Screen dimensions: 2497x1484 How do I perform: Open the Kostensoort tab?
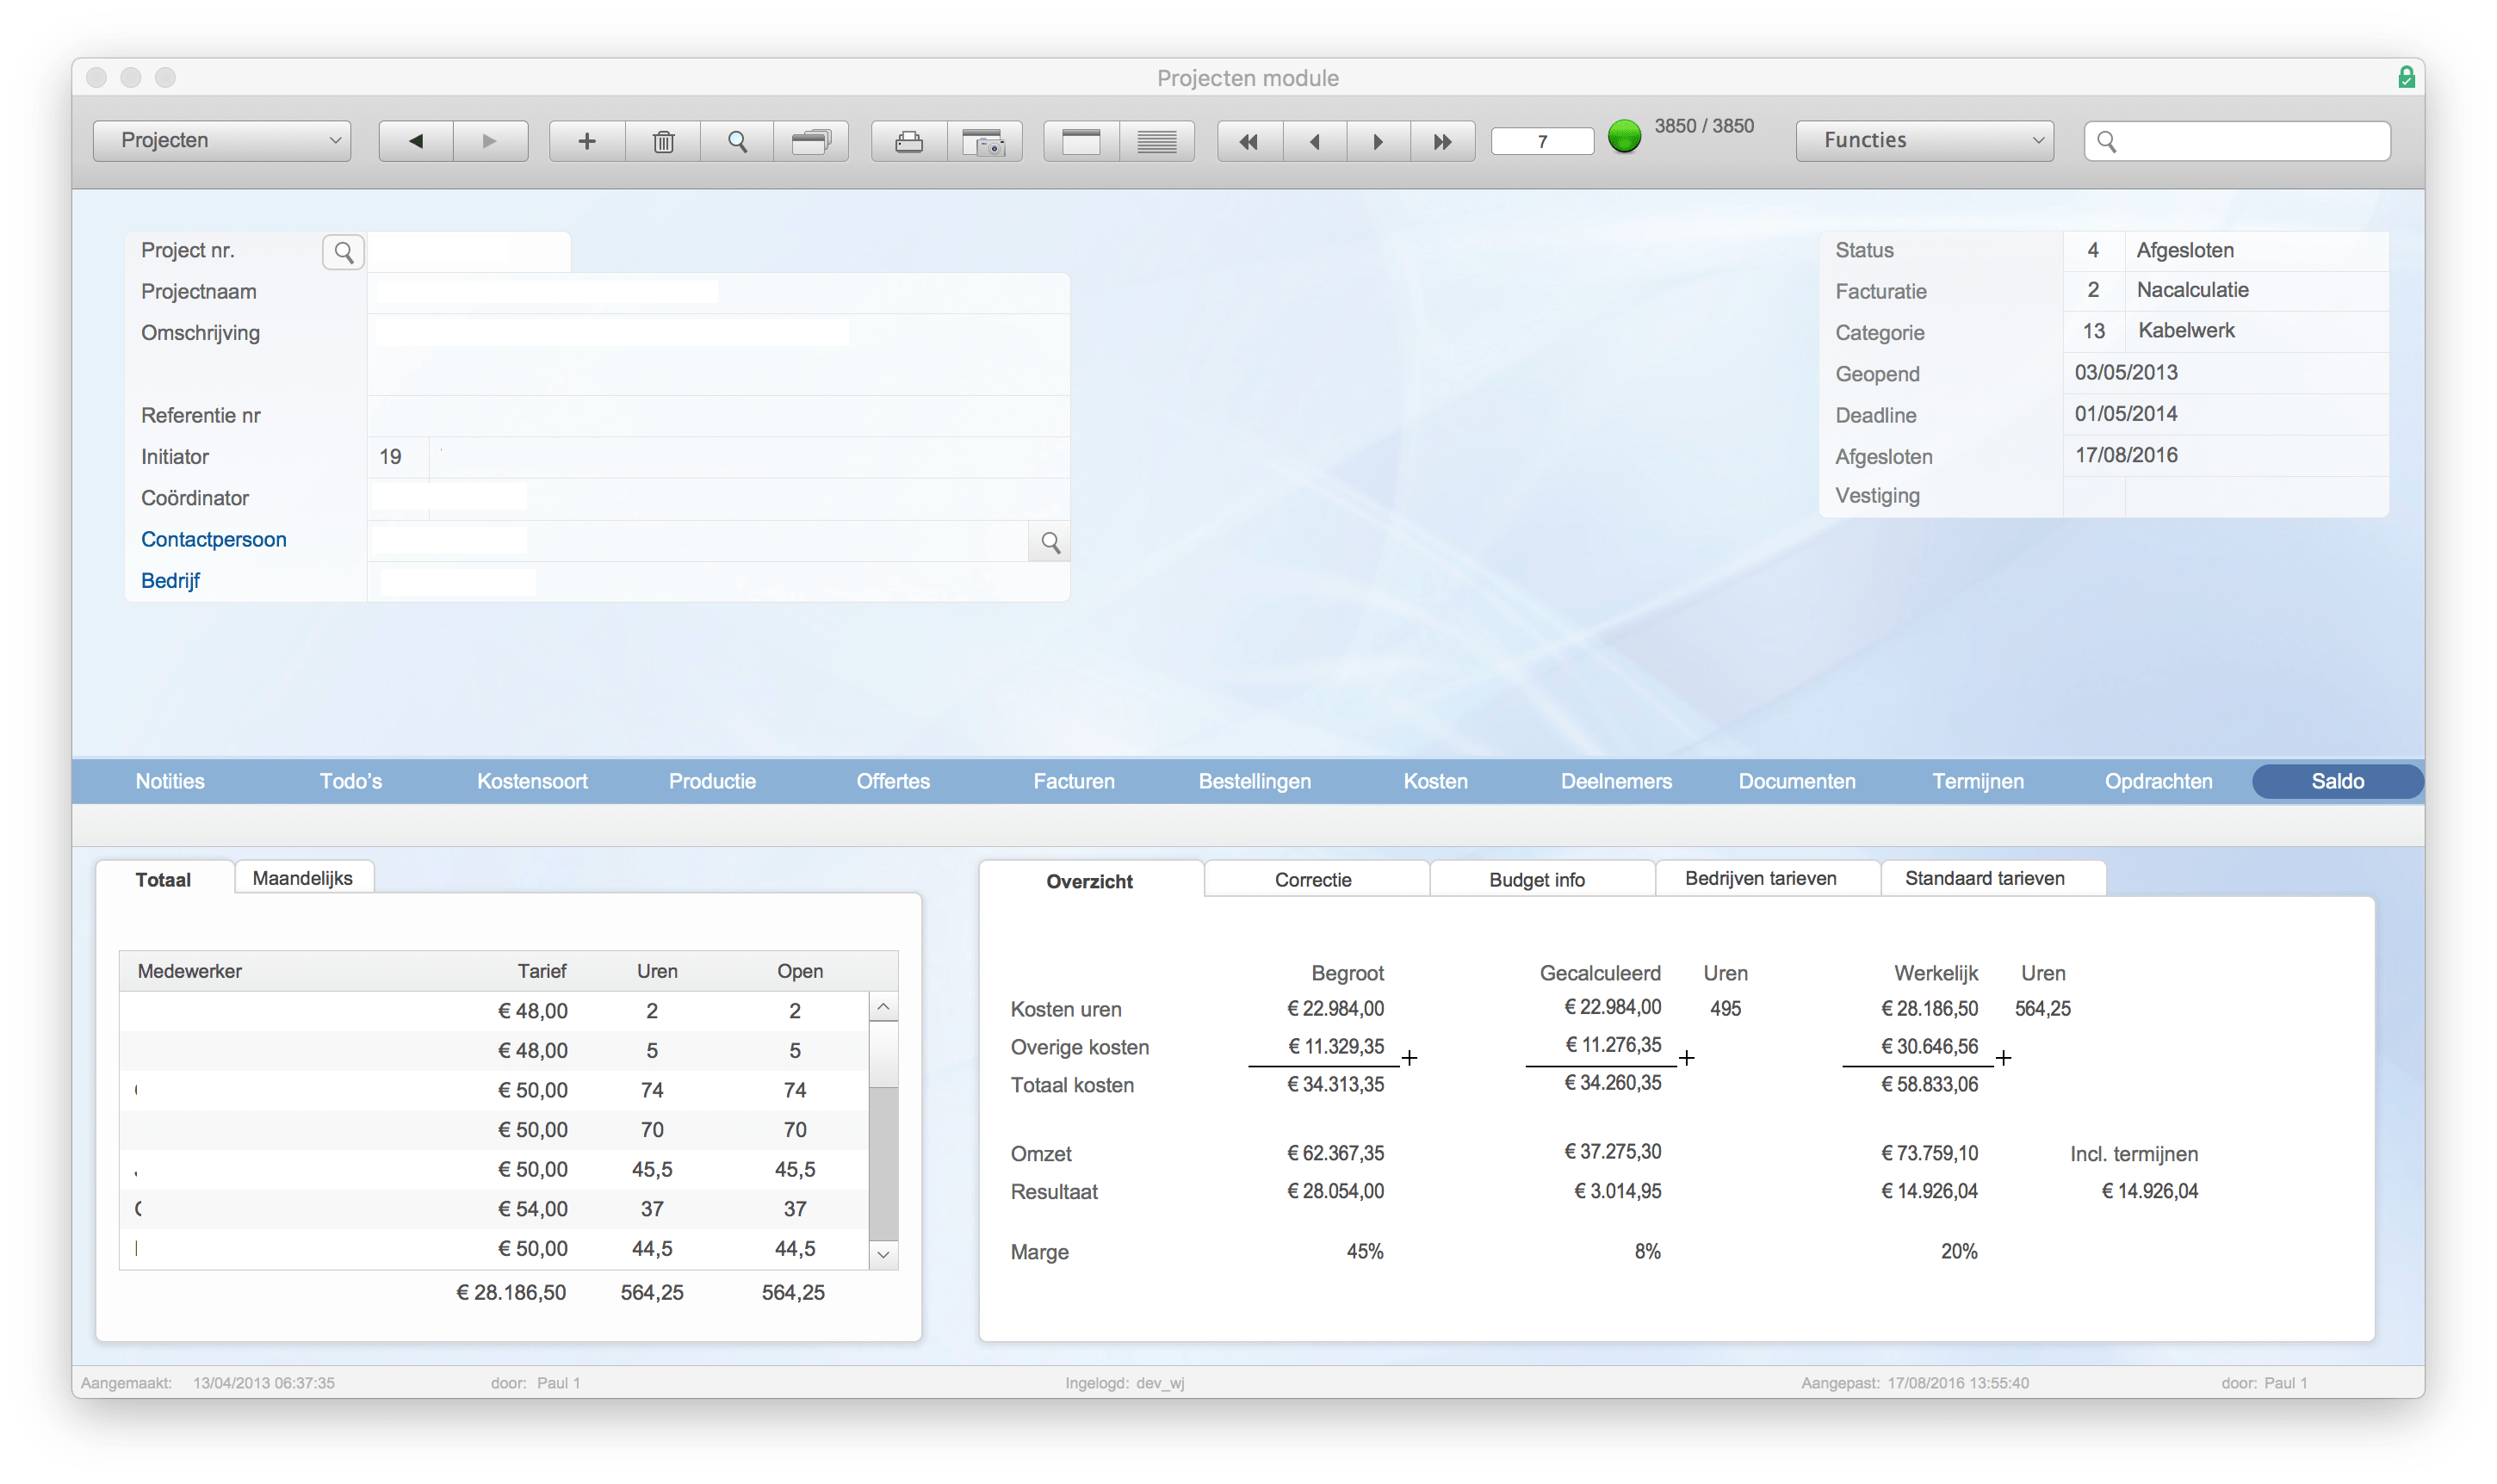532,781
